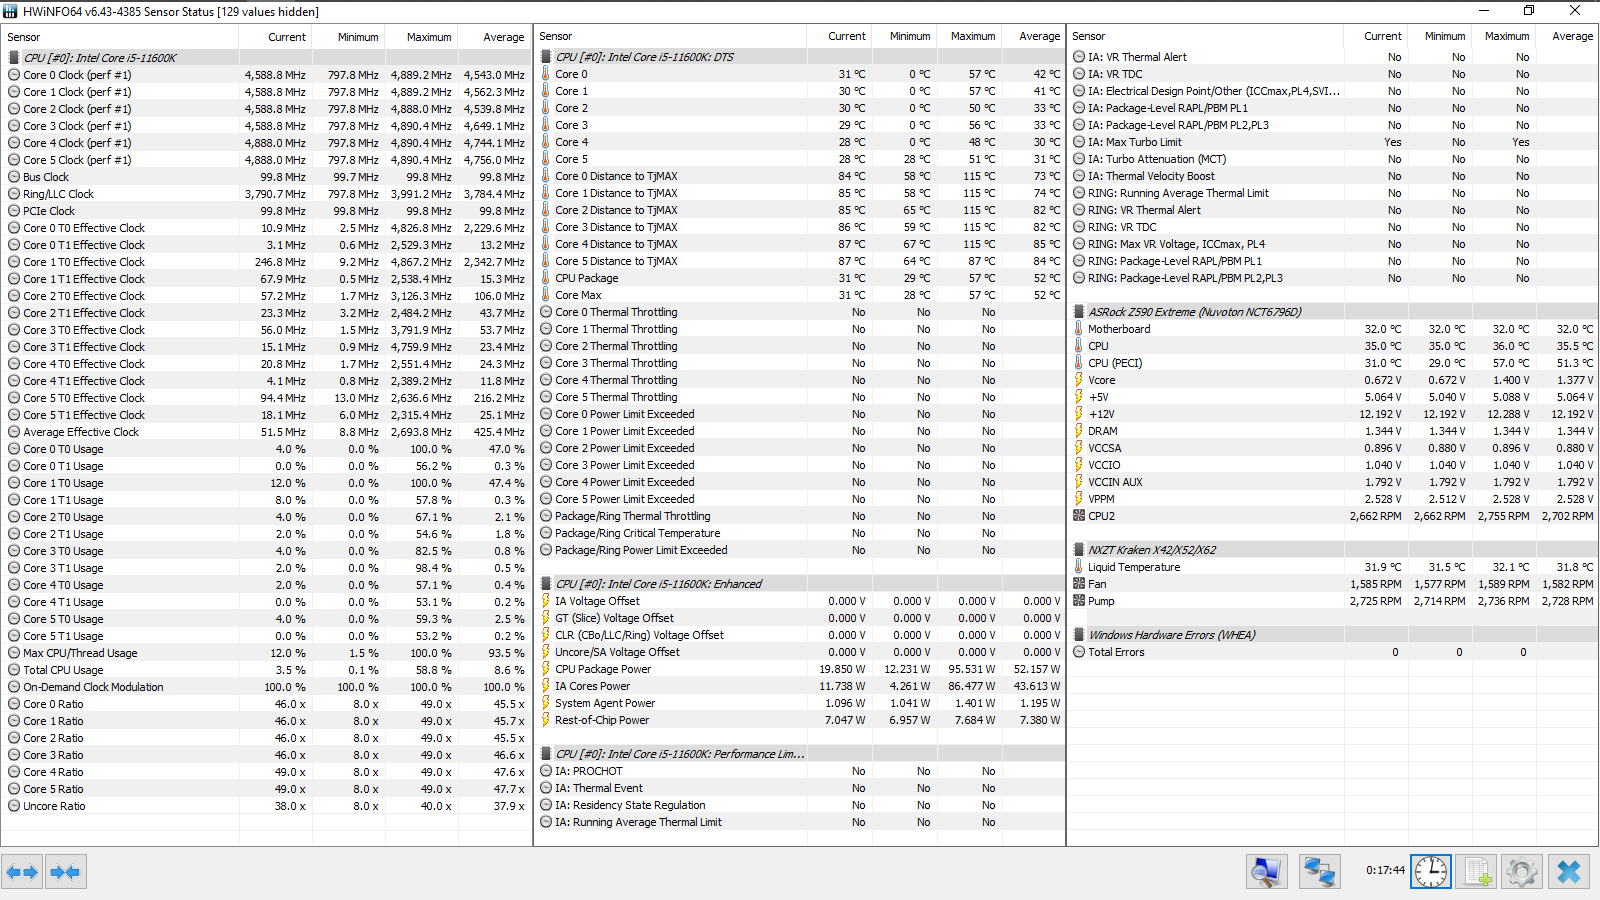This screenshot has height=900, width=1600.
Task: Select the Ring/LLC Clock row
Action: (266, 194)
